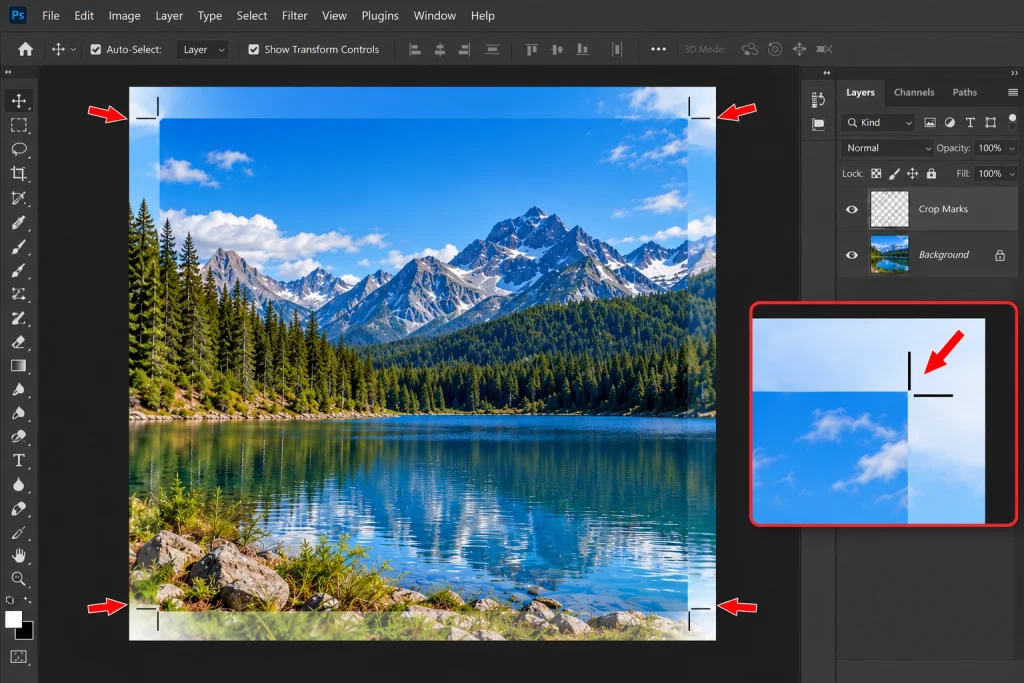Toggle the Auto-Select checkbox
Image resolution: width=1024 pixels, height=683 pixels.
coord(95,49)
